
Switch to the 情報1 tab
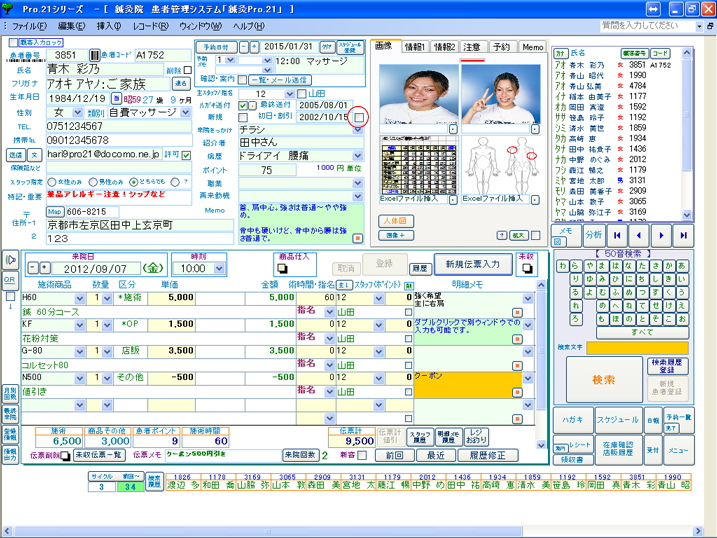point(415,47)
